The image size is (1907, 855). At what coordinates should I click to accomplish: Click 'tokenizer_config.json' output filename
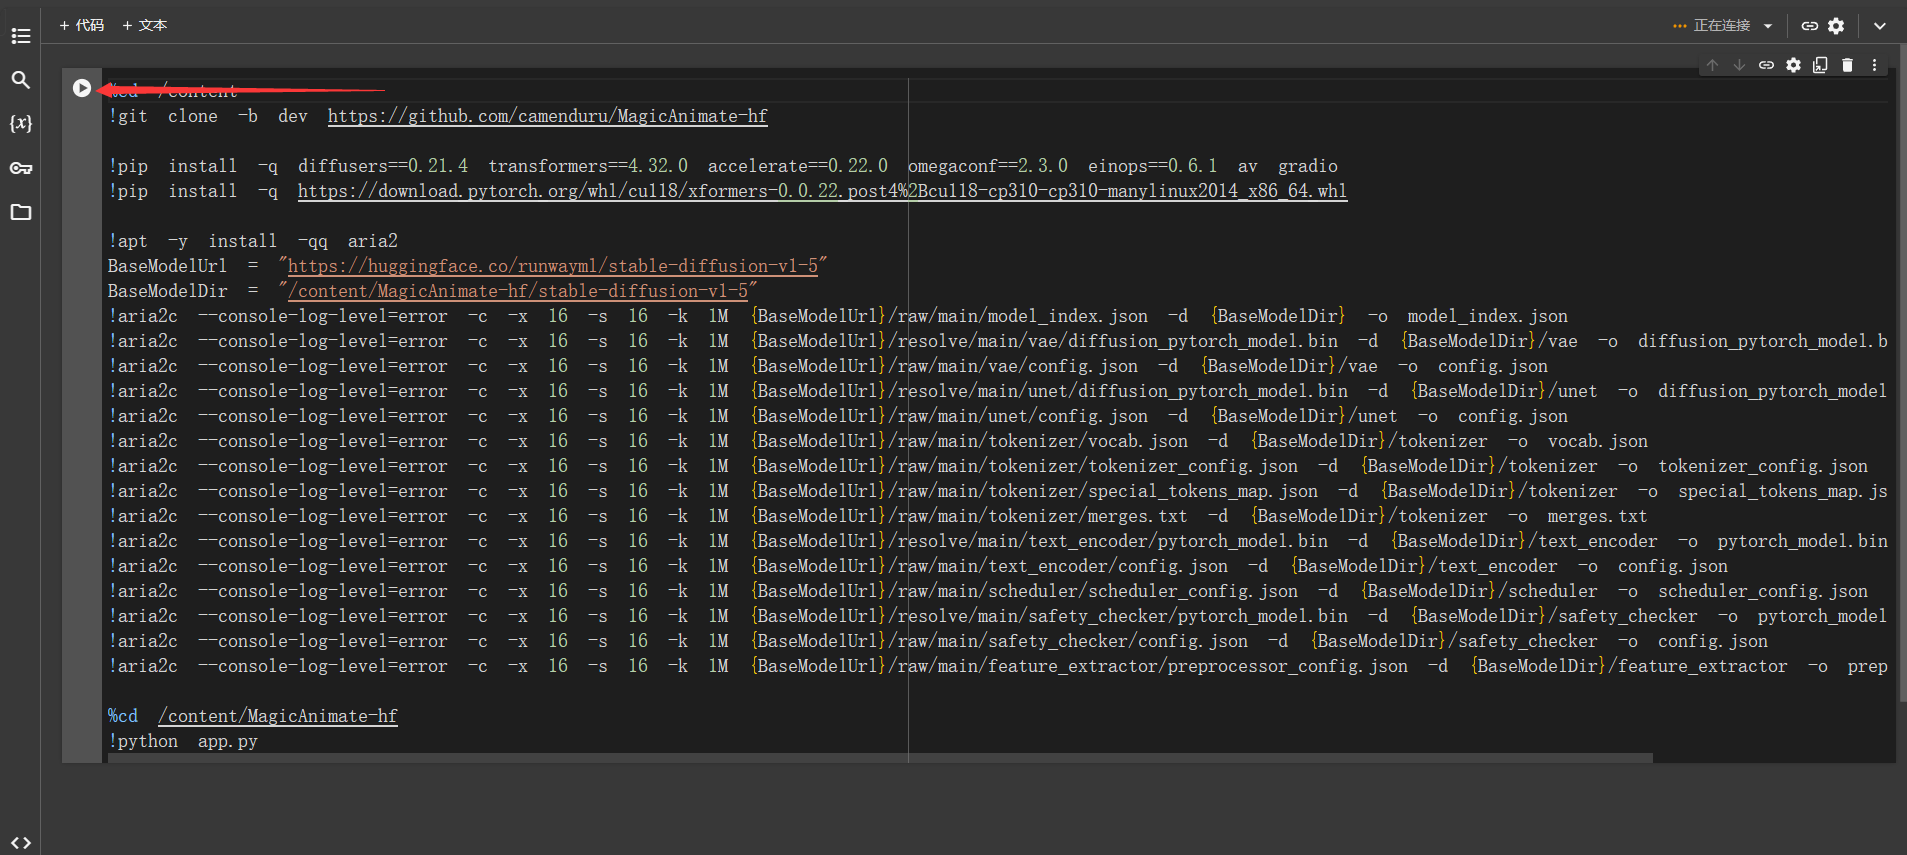(1763, 466)
